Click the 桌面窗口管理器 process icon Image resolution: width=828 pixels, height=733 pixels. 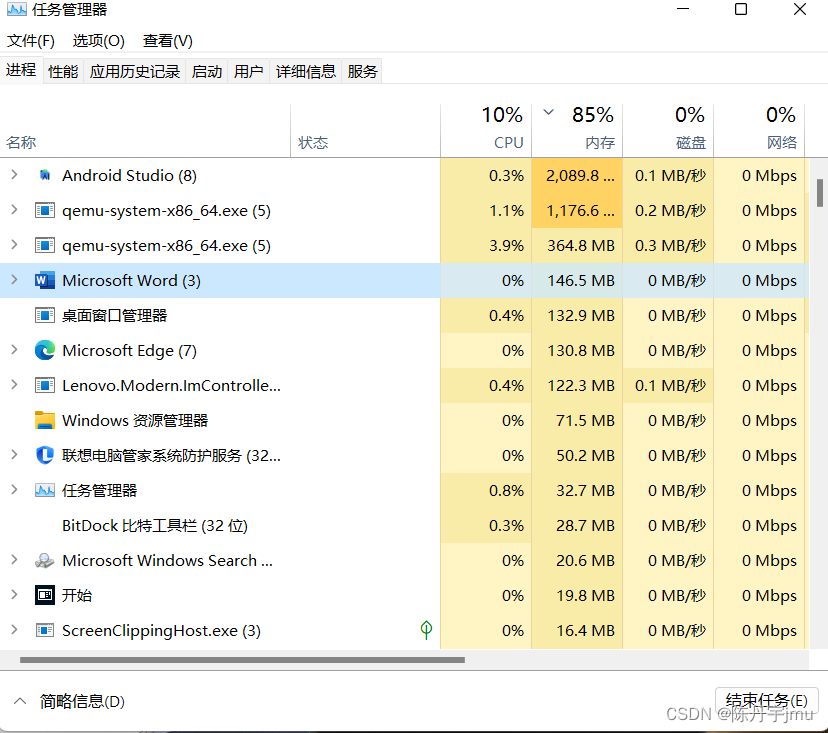coord(45,315)
